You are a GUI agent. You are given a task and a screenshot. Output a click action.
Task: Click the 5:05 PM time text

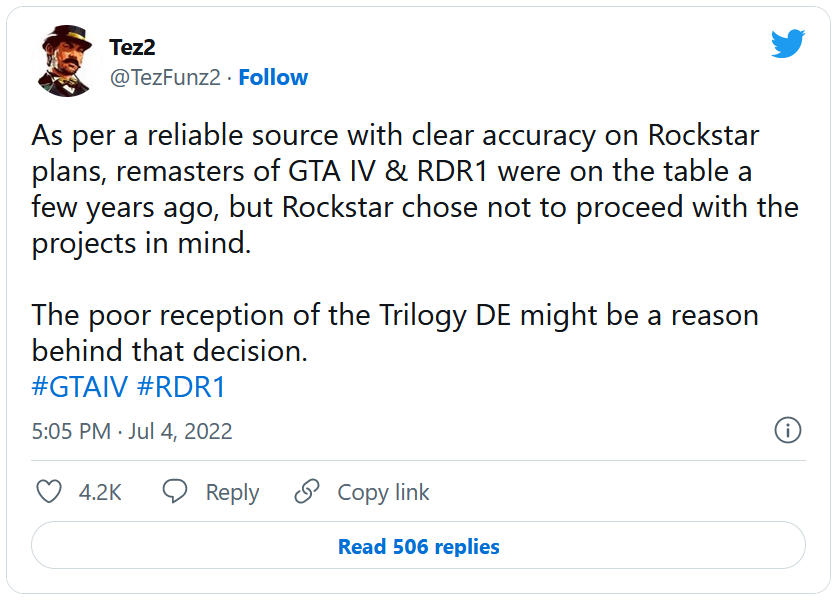(70, 431)
